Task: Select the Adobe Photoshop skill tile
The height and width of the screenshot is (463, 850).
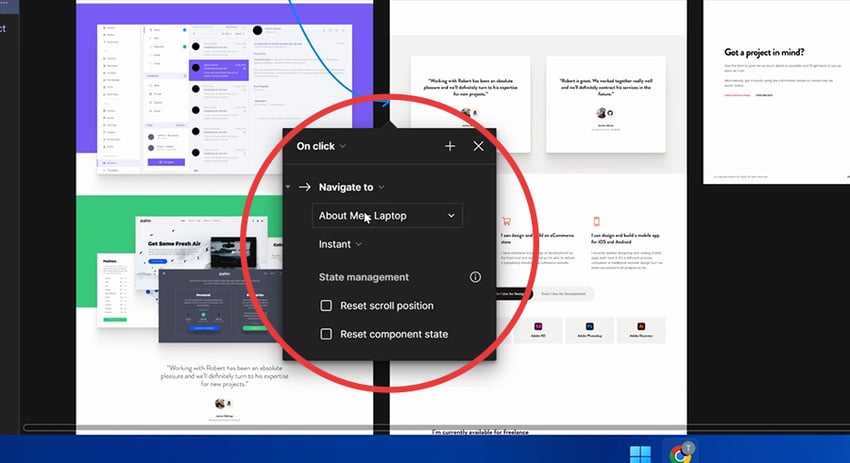Action: tap(589, 330)
